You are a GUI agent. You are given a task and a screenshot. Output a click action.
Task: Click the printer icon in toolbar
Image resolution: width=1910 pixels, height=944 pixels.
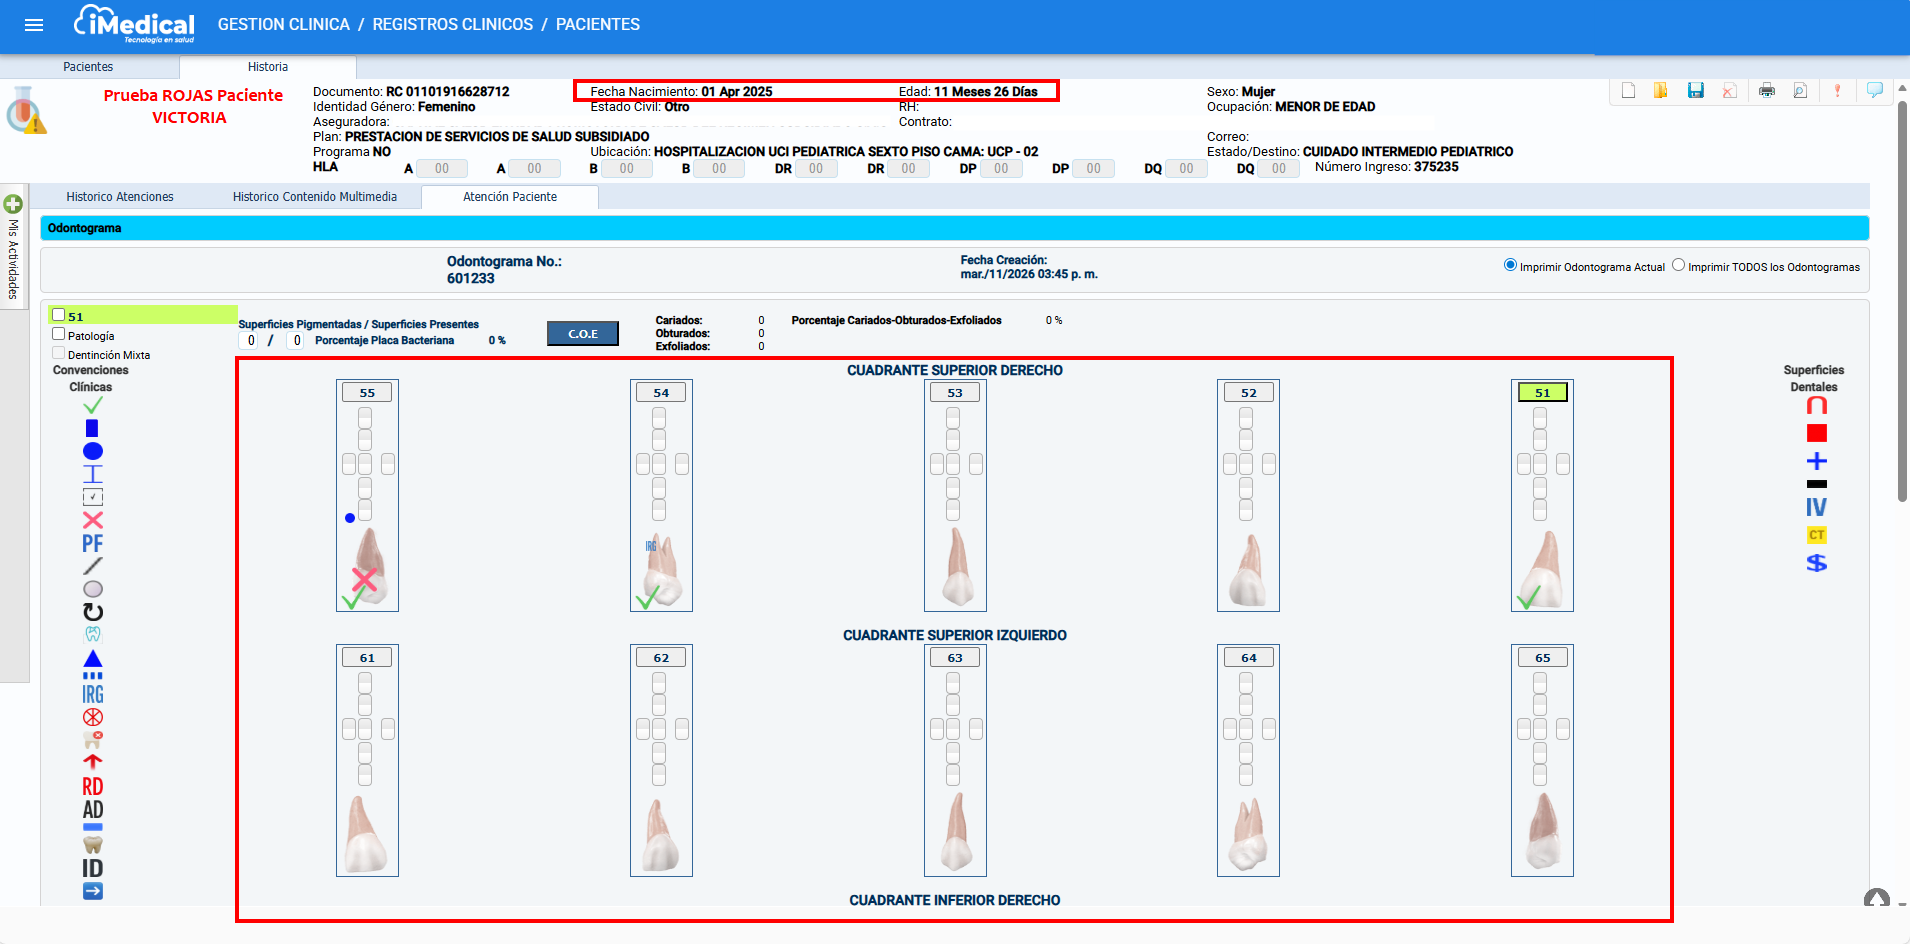(x=1767, y=91)
